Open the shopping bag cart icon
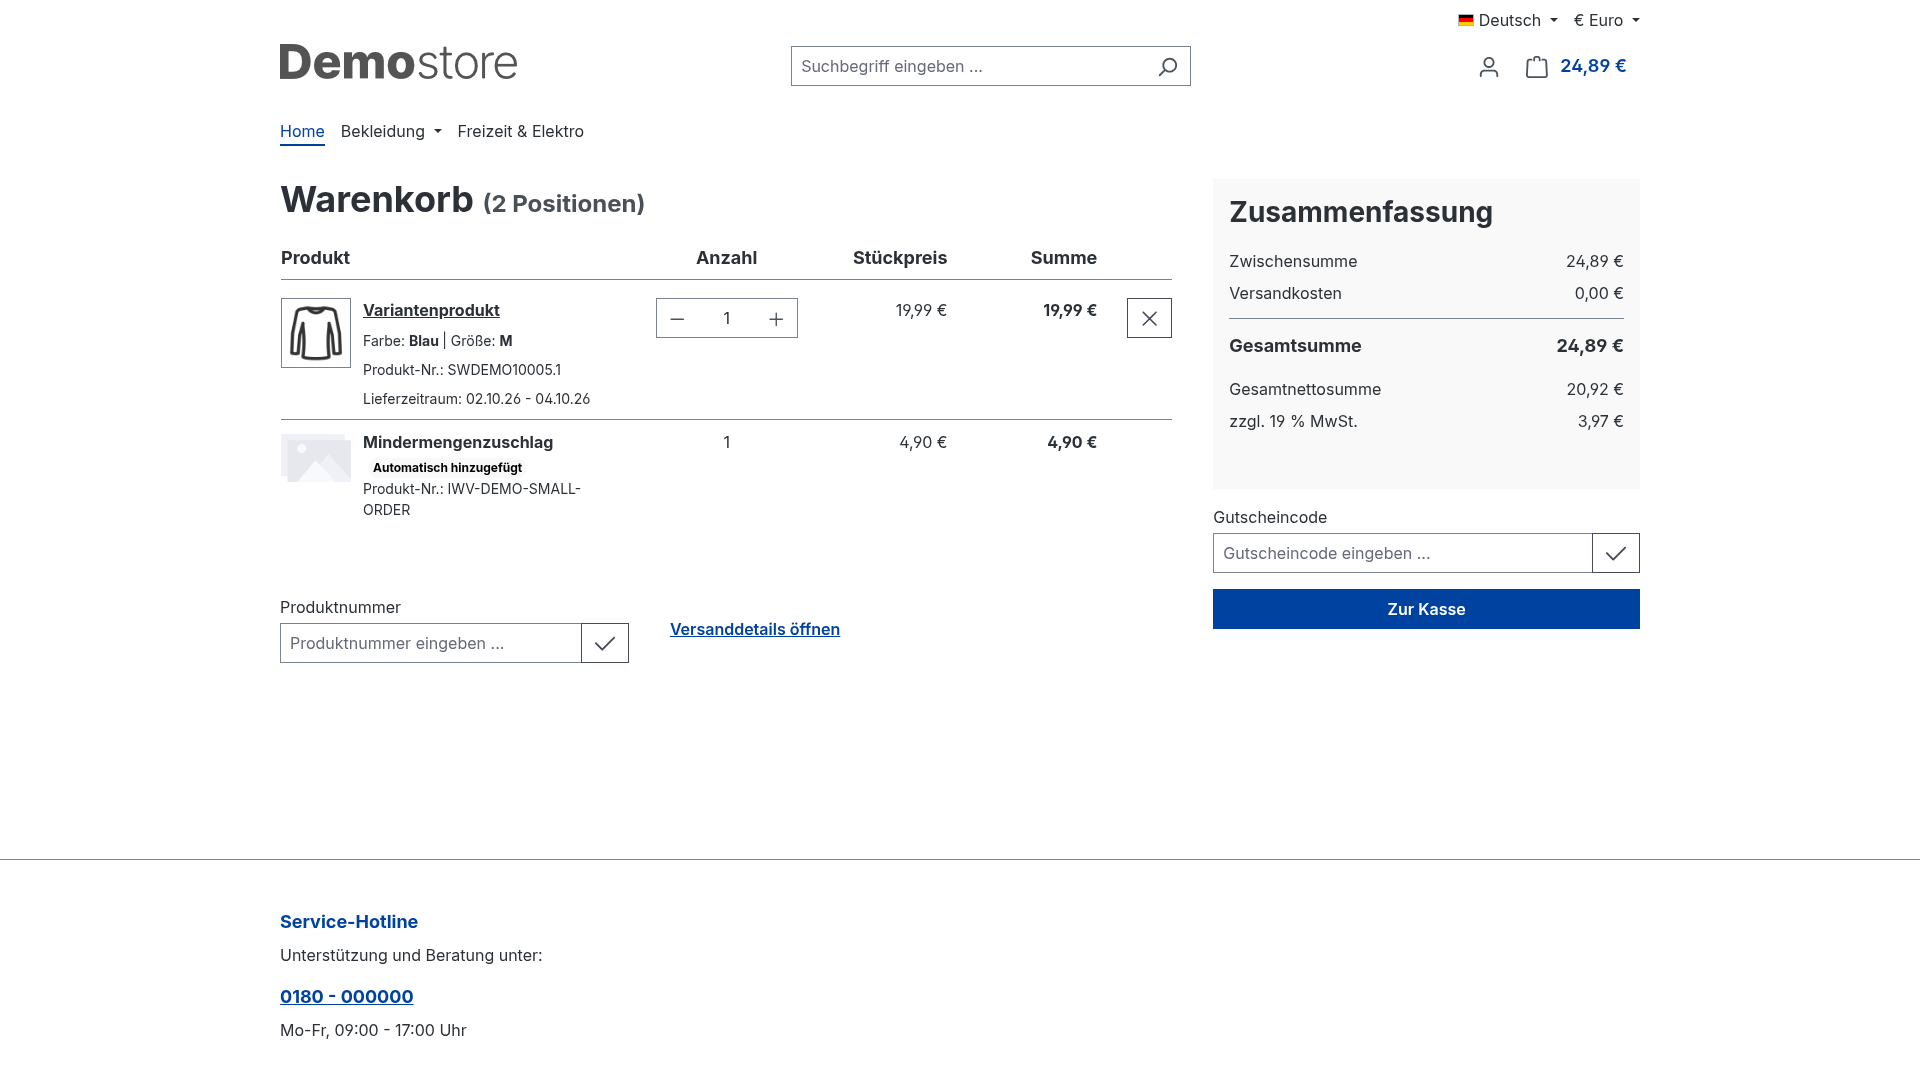This screenshot has height=1080, width=1920. click(1537, 67)
